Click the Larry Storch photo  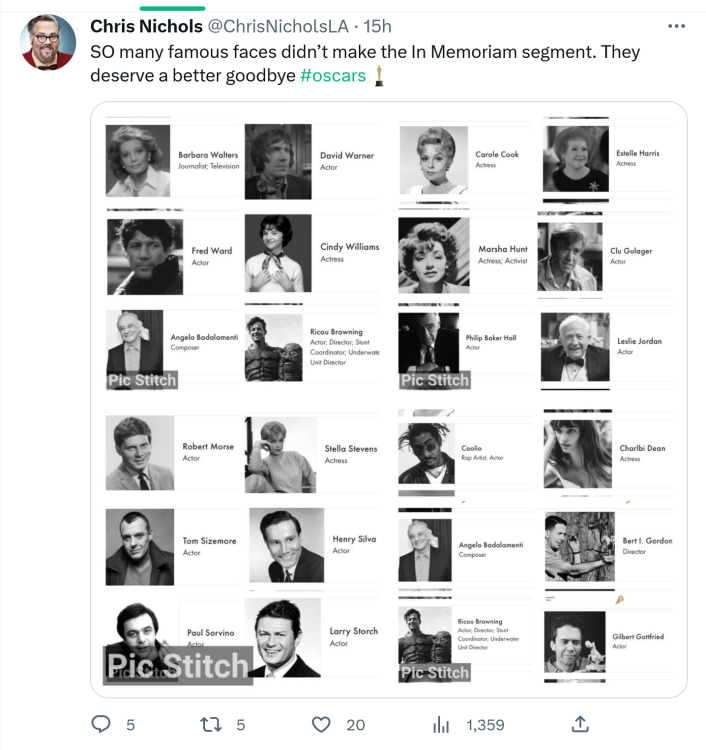pos(285,639)
